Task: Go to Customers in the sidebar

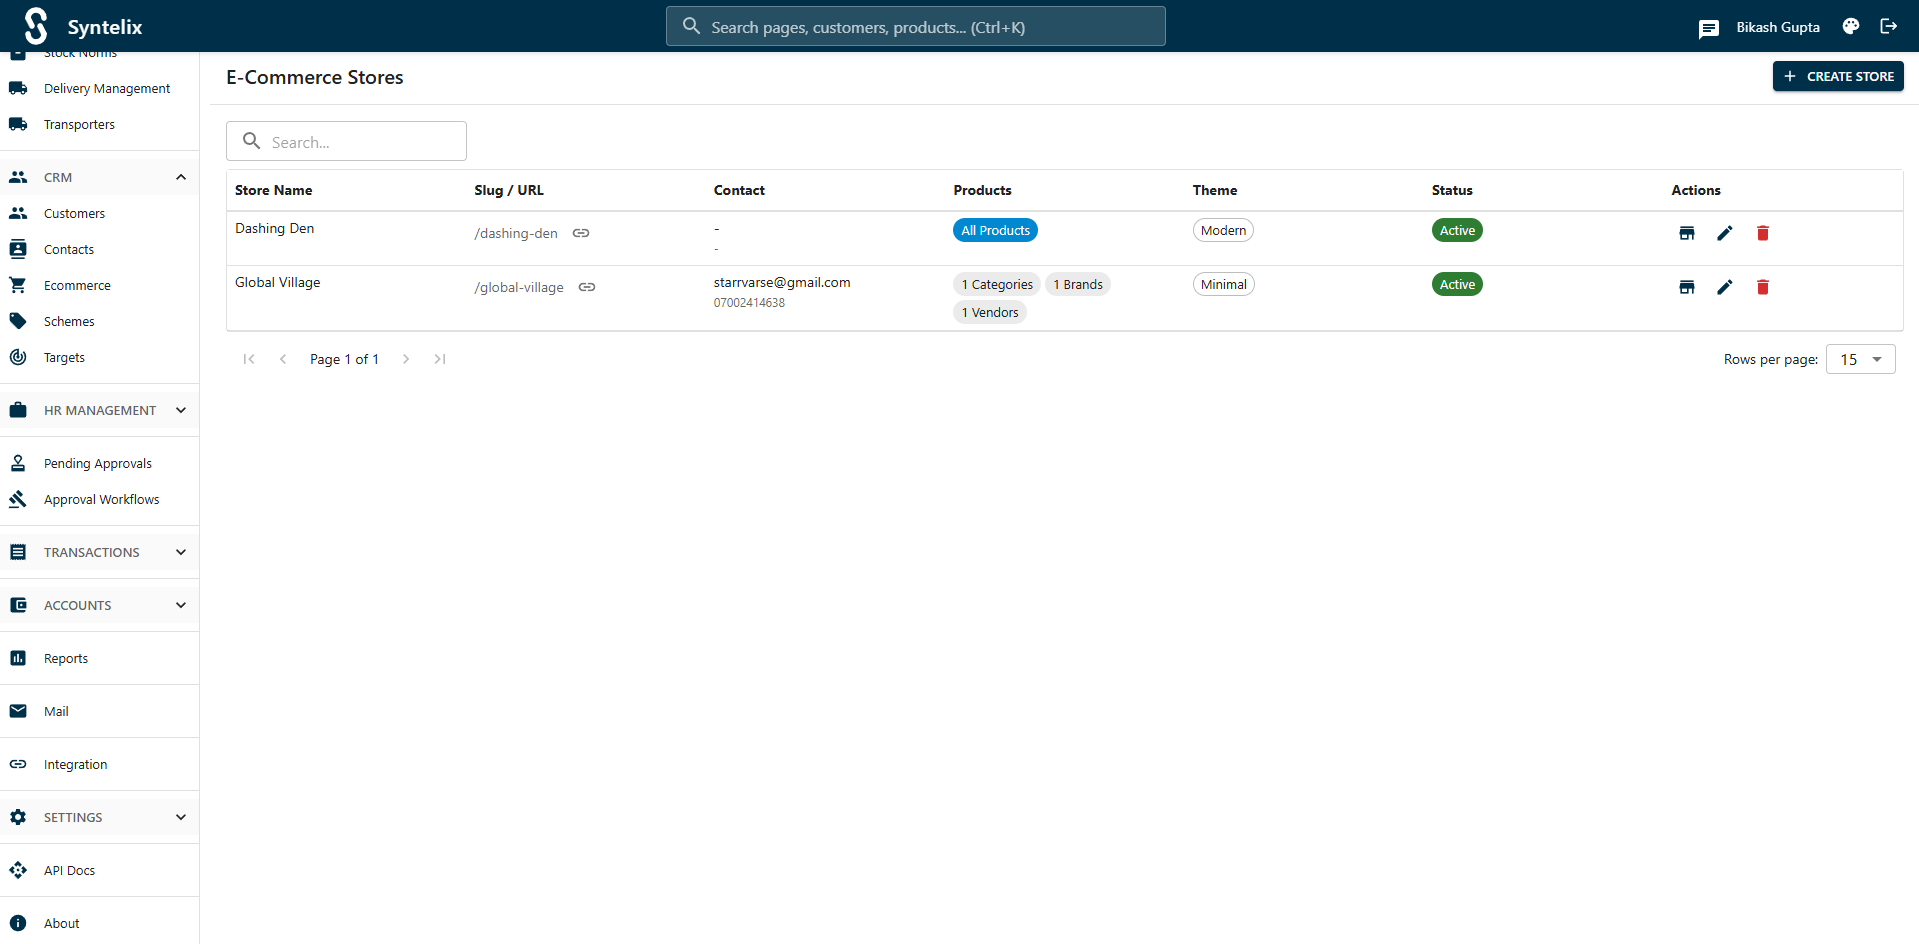Action: pyautogui.click(x=74, y=213)
